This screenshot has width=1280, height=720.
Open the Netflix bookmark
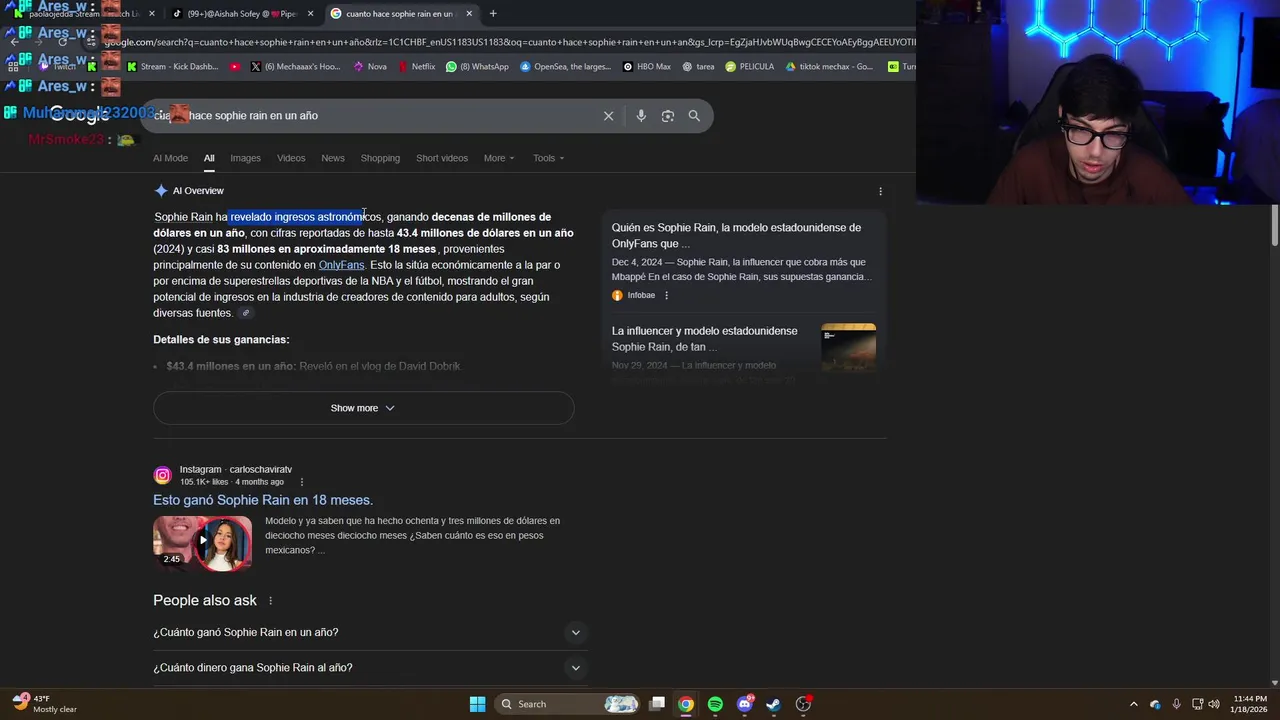point(416,67)
